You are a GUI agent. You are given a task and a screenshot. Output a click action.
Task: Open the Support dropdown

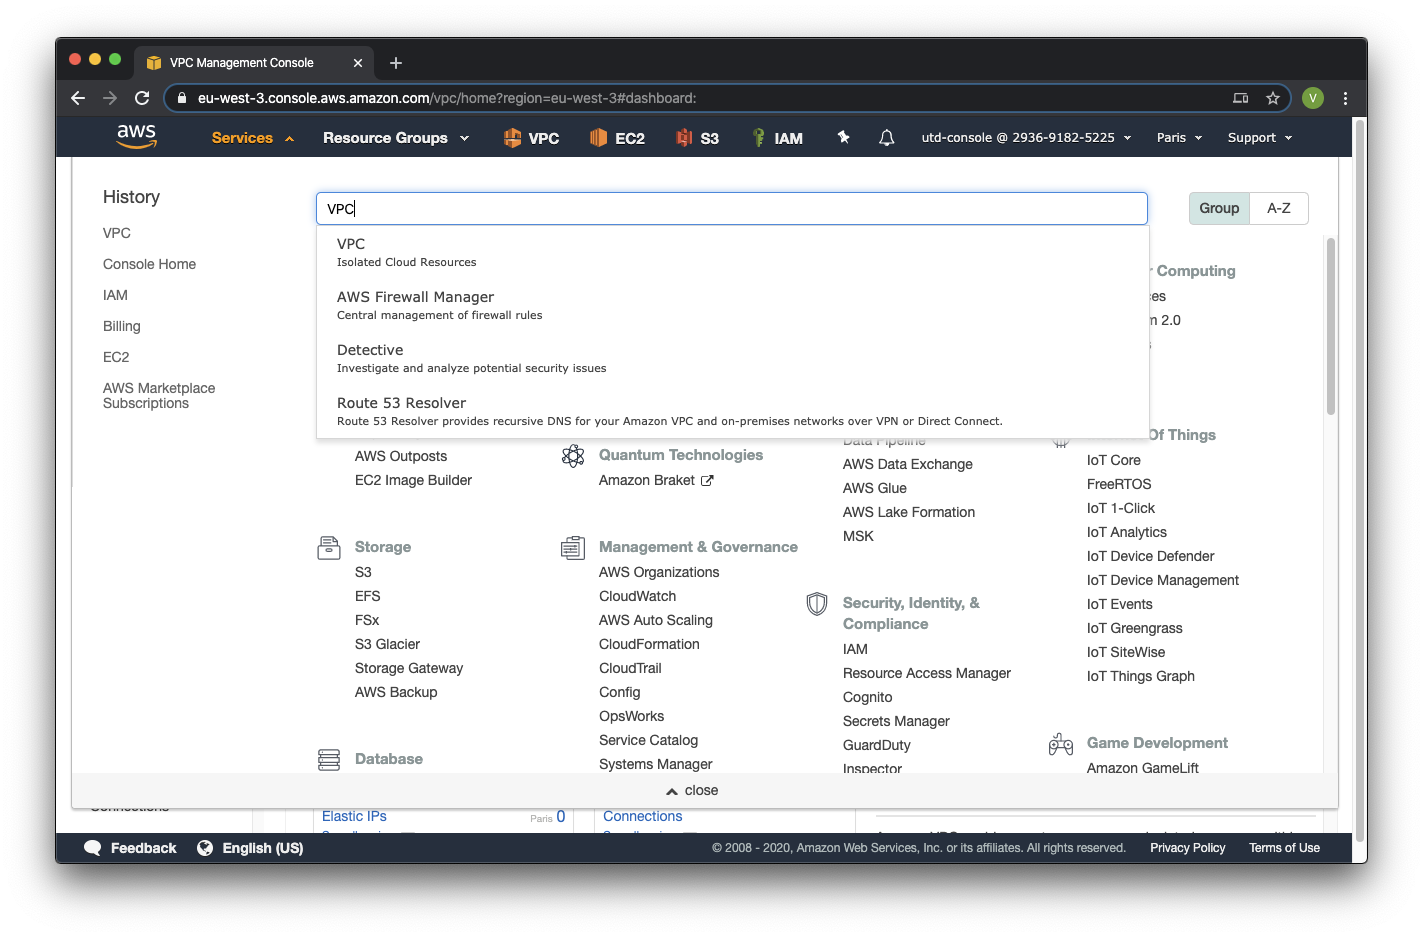pos(1260,138)
